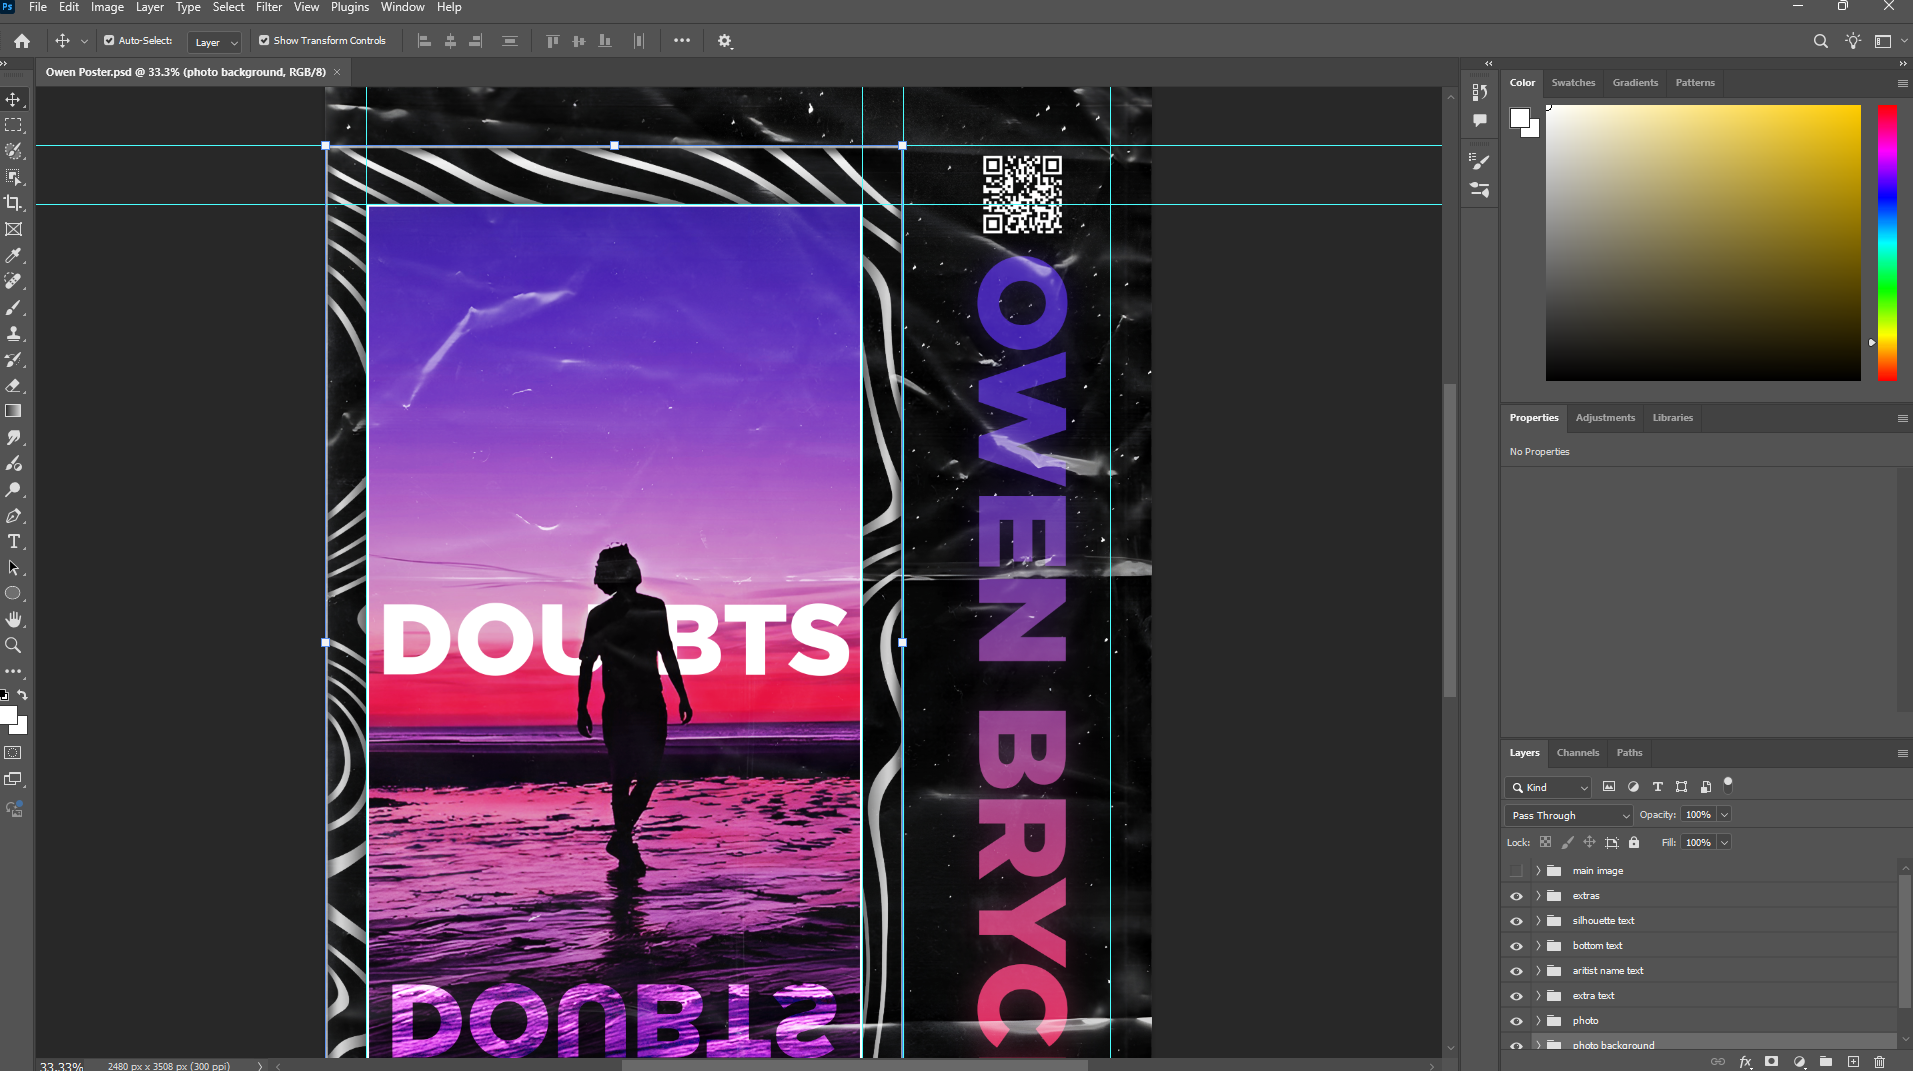Open the layer Kind filter dropdown
Viewport: 1913px width, 1071px height.
[x=1546, y=787]
